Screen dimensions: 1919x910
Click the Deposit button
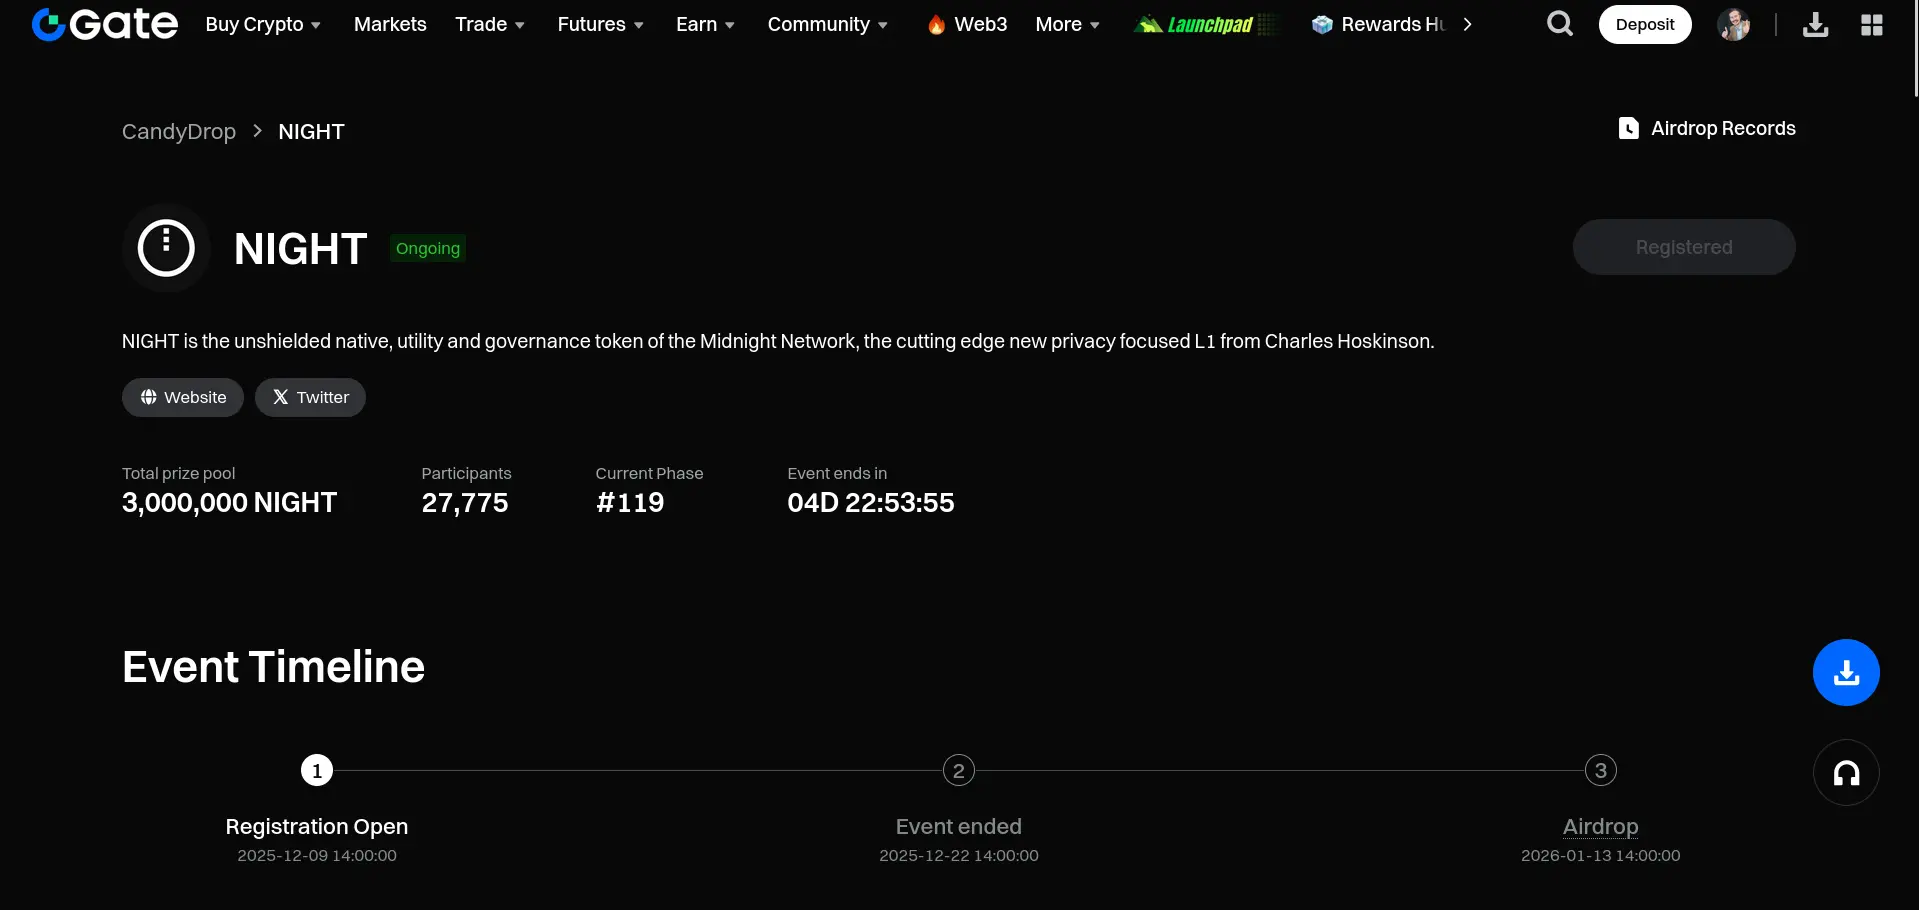click(x=1645, y=24)
